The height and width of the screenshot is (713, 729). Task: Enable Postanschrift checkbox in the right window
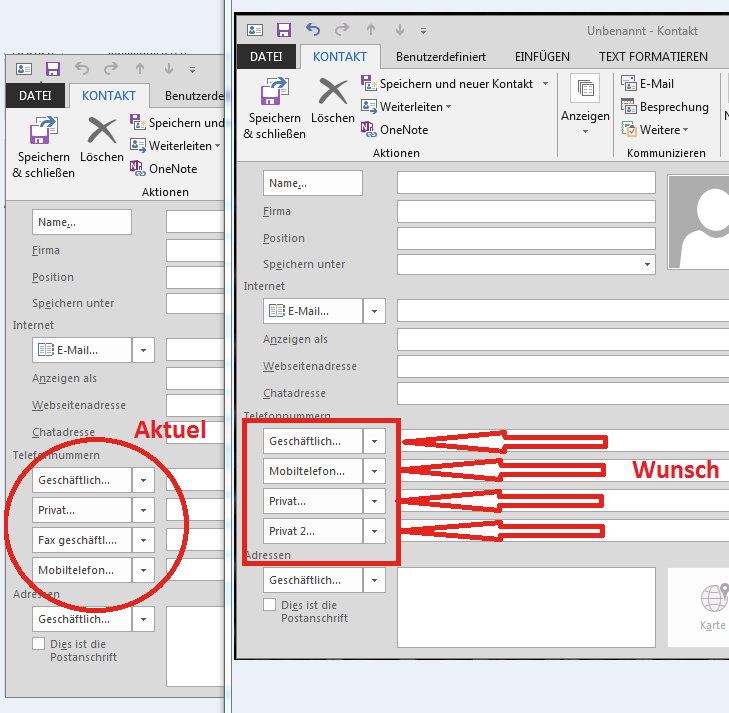coord(269,605)
